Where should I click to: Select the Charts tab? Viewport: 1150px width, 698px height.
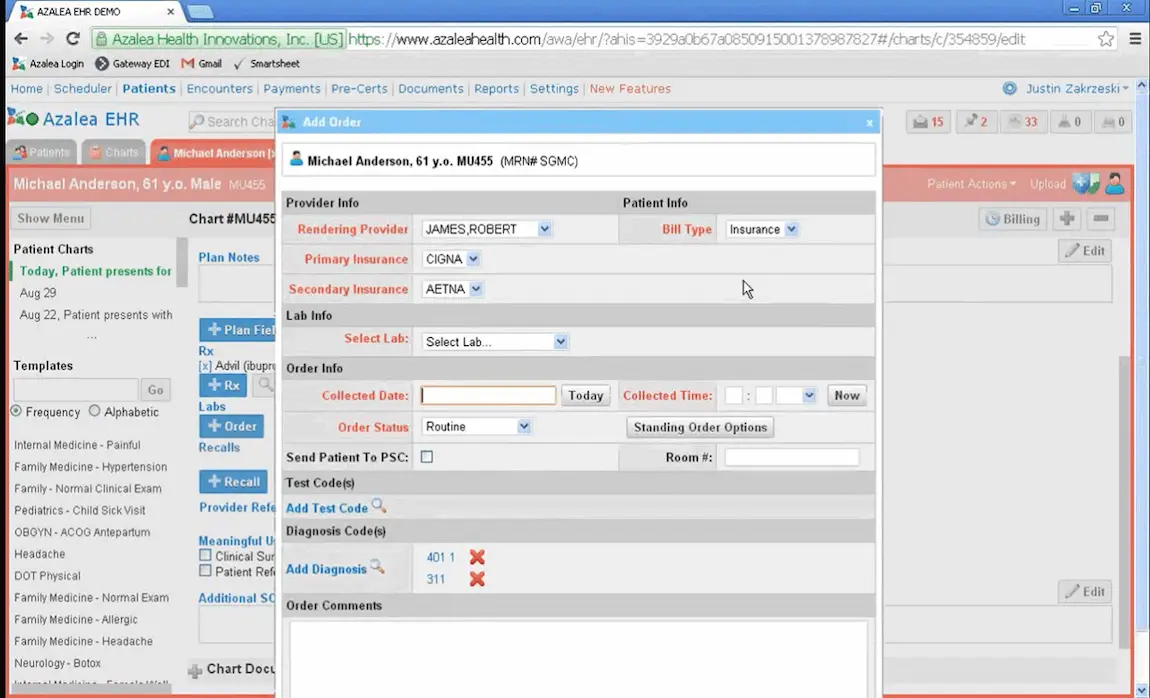(x=113, y=151)
